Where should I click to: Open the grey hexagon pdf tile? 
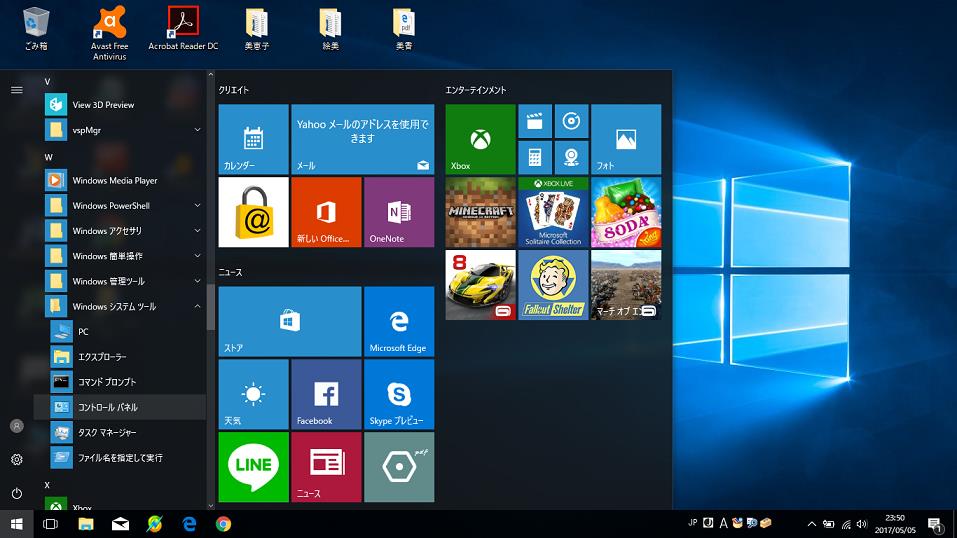coord(399,467)
